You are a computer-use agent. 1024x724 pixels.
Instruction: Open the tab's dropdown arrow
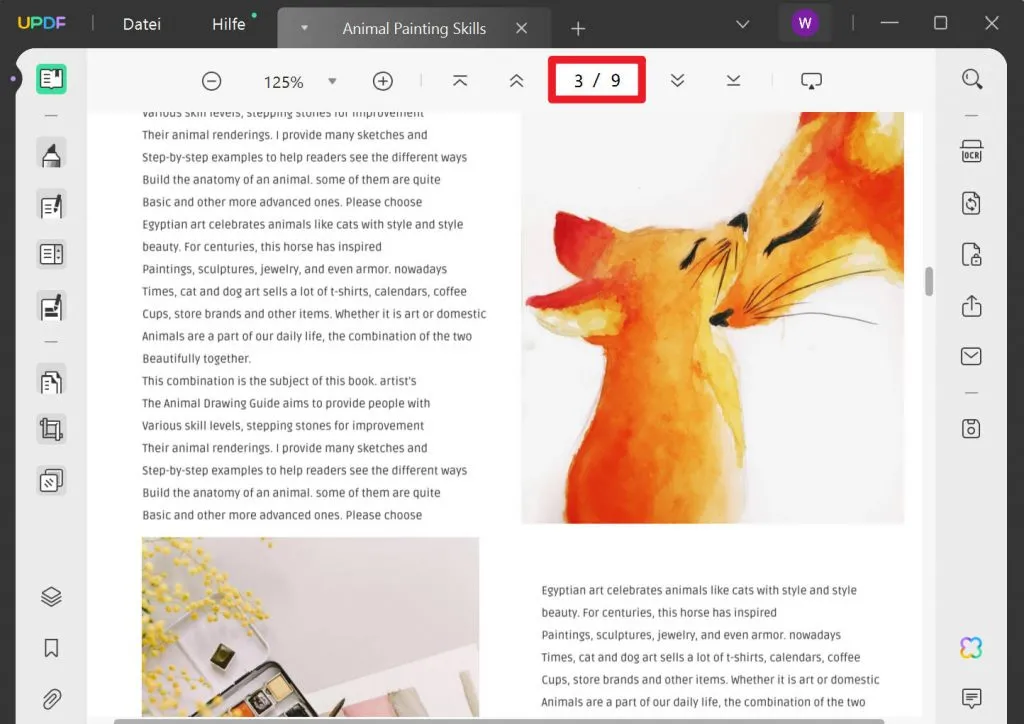pyautogui.click(x=304, y=28)
